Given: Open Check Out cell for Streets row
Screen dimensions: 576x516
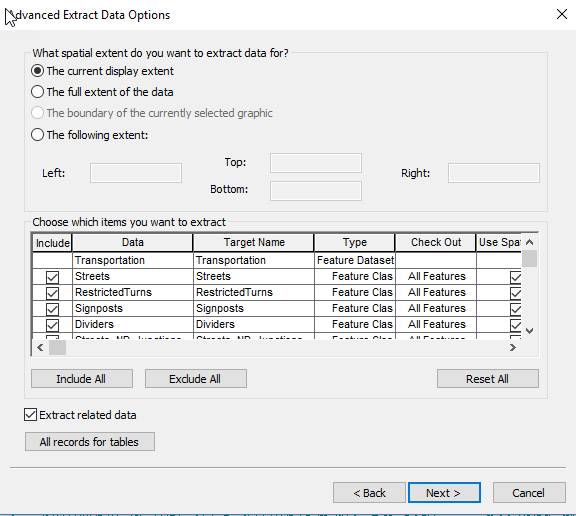Looking at the screenshot, I should coord(436,276).
